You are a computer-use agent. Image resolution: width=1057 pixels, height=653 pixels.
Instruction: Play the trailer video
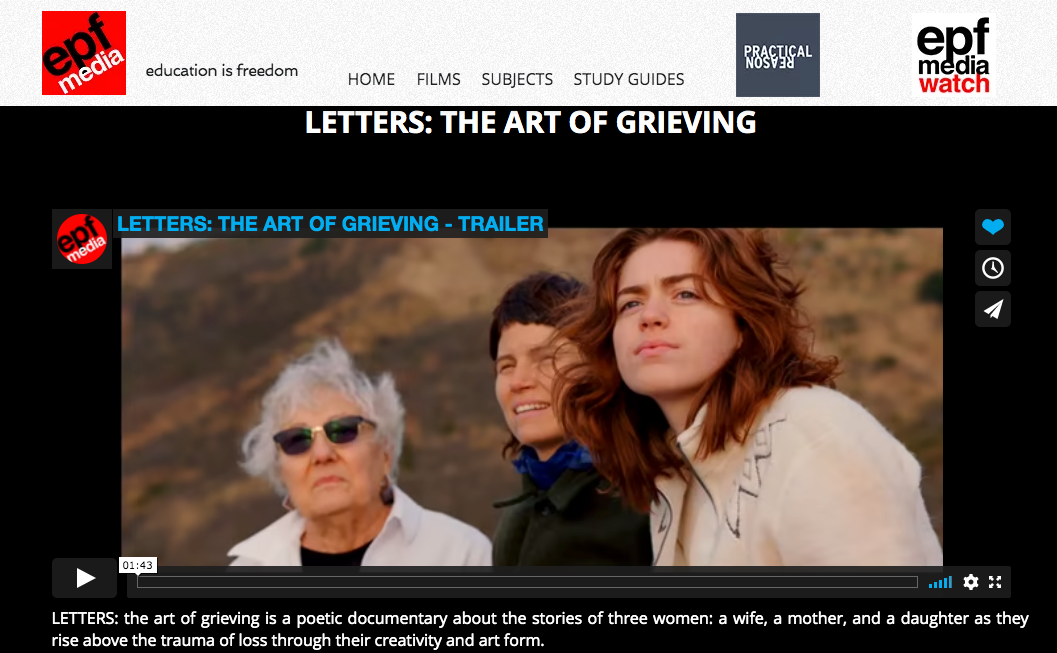click(x=84, y=578)
